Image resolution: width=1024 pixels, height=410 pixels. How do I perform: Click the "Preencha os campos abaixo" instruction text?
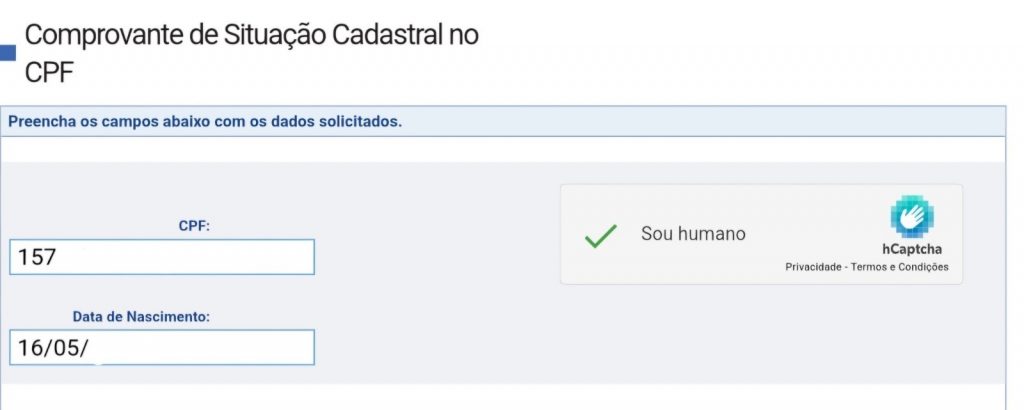tap(205, 121)
